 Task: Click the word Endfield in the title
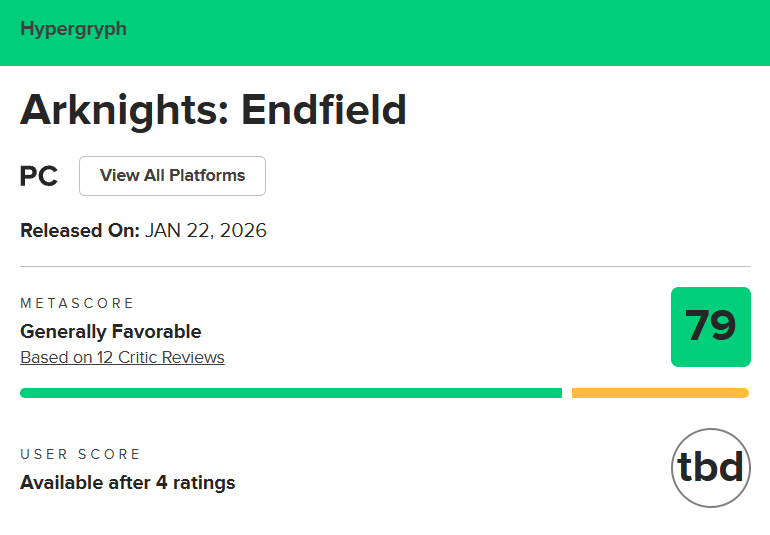tap(324, 109)
